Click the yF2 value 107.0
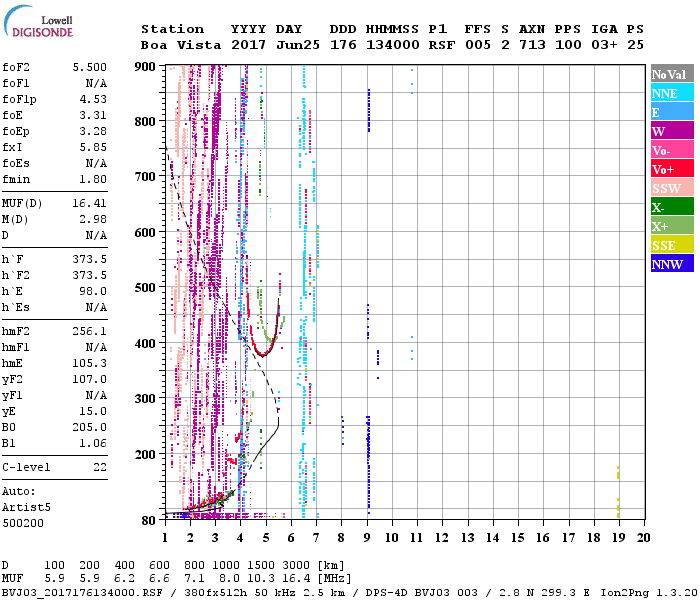The image size is (700, 600). tap(90, 379)
